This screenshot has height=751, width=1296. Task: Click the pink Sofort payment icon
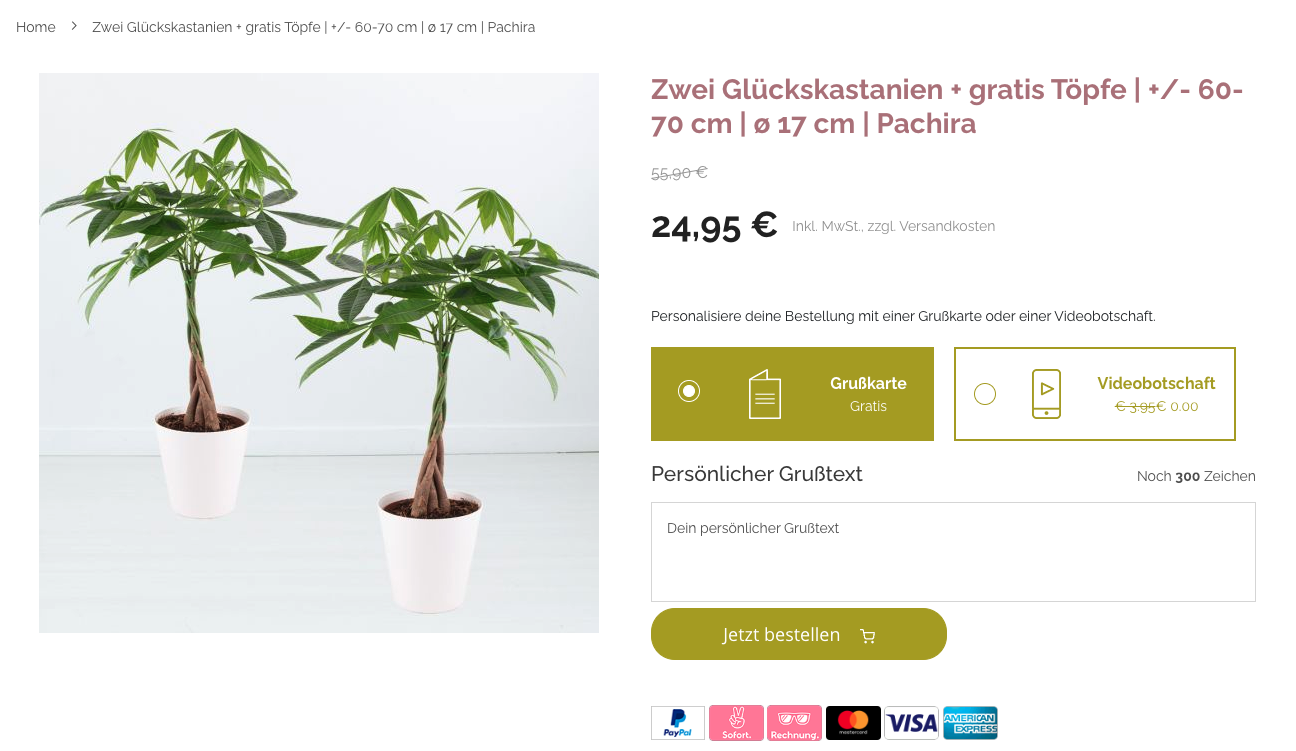pos(736,723)
